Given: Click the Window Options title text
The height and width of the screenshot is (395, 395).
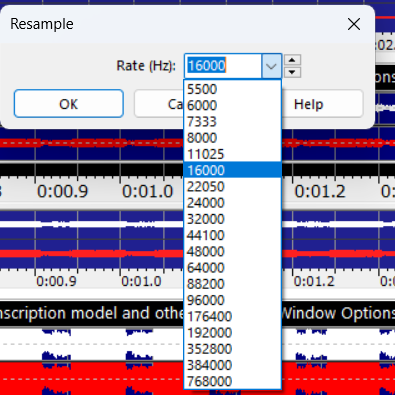Looking at the screenshot, I should click(338, 313).
